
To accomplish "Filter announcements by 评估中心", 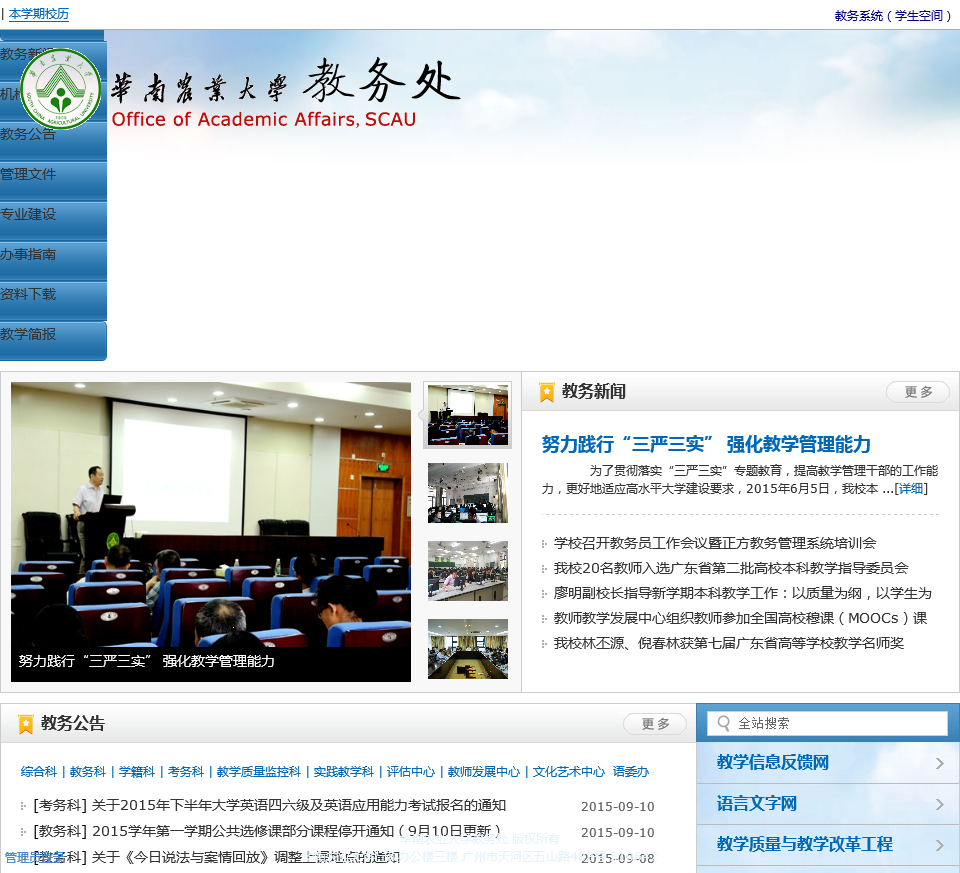I will (411, 772).
